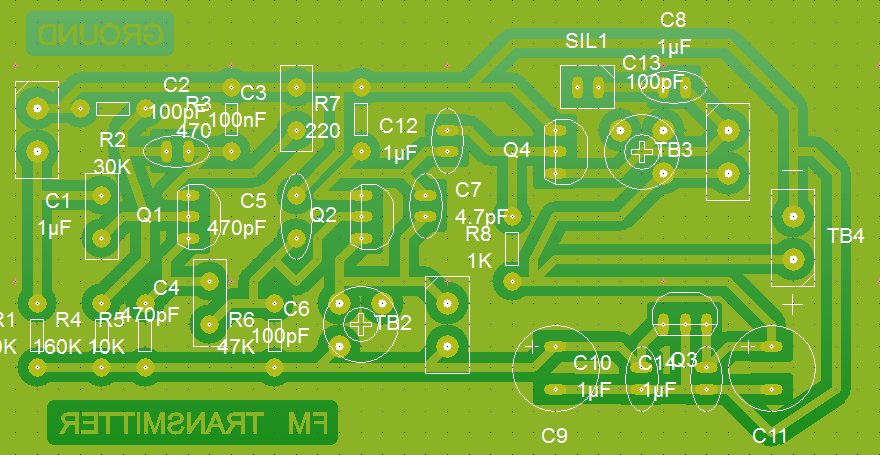Click the R3 resistor designator
This screenshot has width=880, height=455.
pos(198,103)
